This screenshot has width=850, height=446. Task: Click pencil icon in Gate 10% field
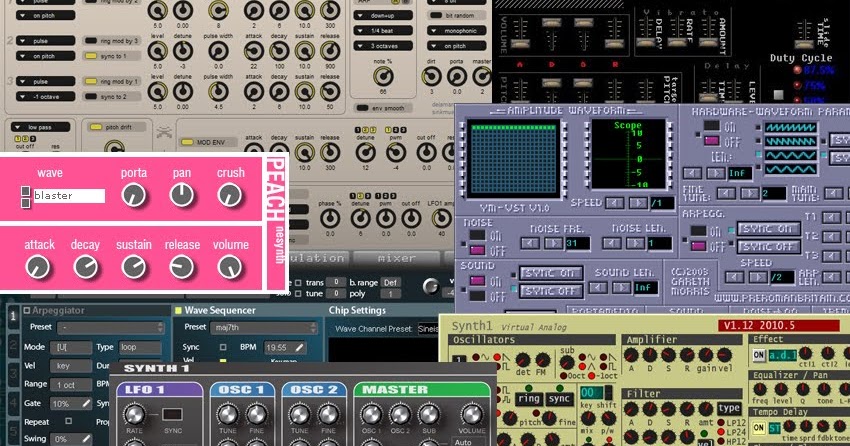[x=86, y=403]
